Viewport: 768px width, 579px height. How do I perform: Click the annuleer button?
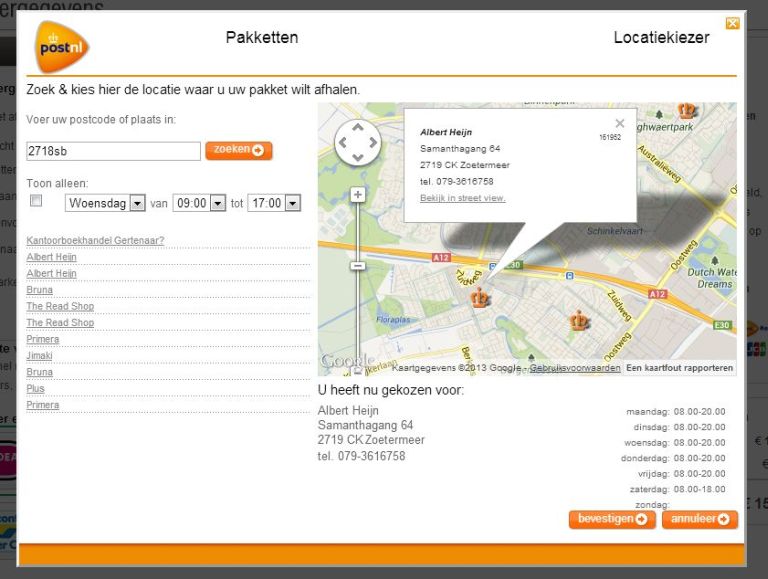point(699,519)
